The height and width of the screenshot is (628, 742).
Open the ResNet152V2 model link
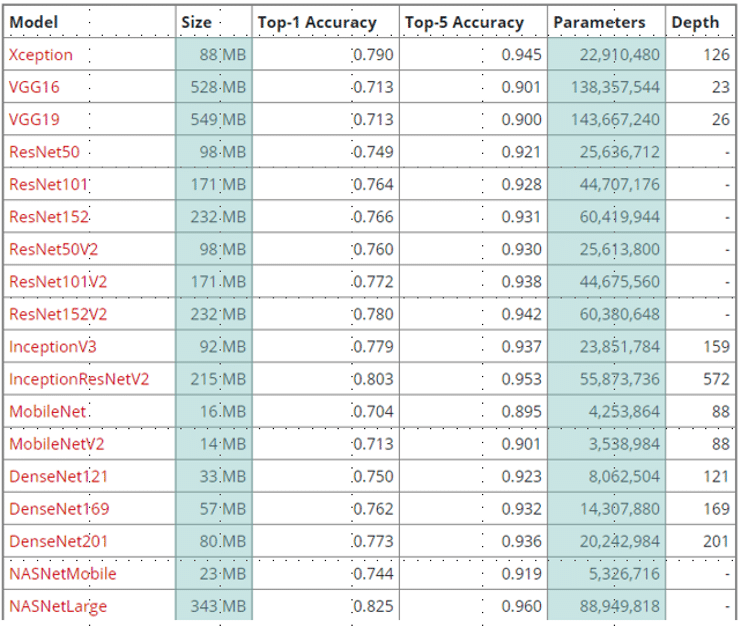pos(58,314)
